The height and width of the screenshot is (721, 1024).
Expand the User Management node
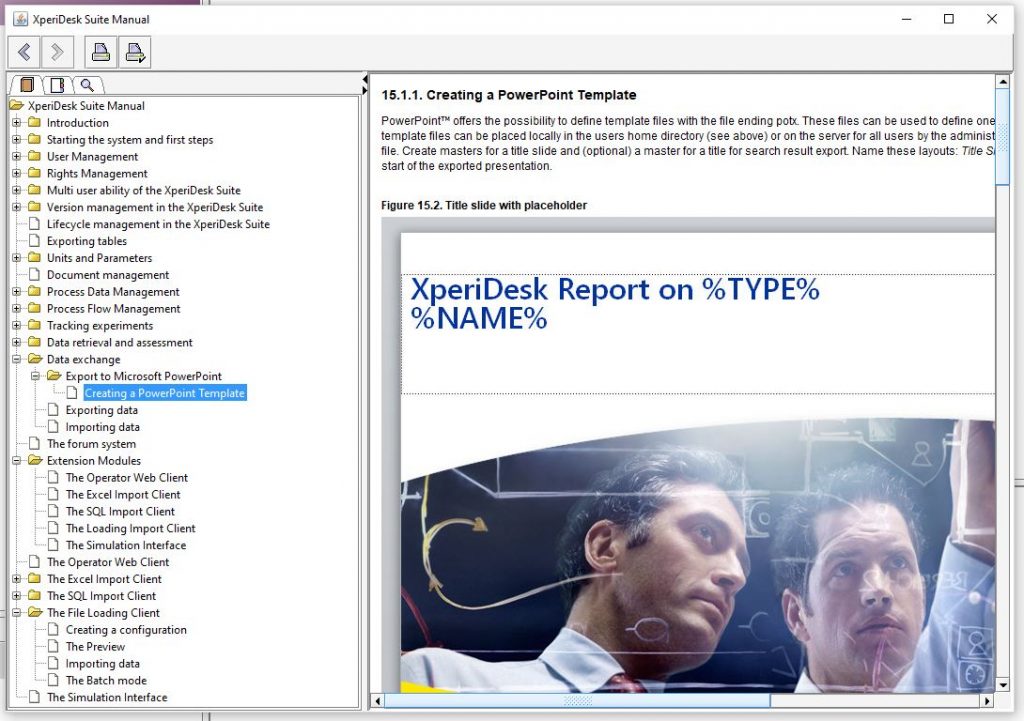coord(16,156)
